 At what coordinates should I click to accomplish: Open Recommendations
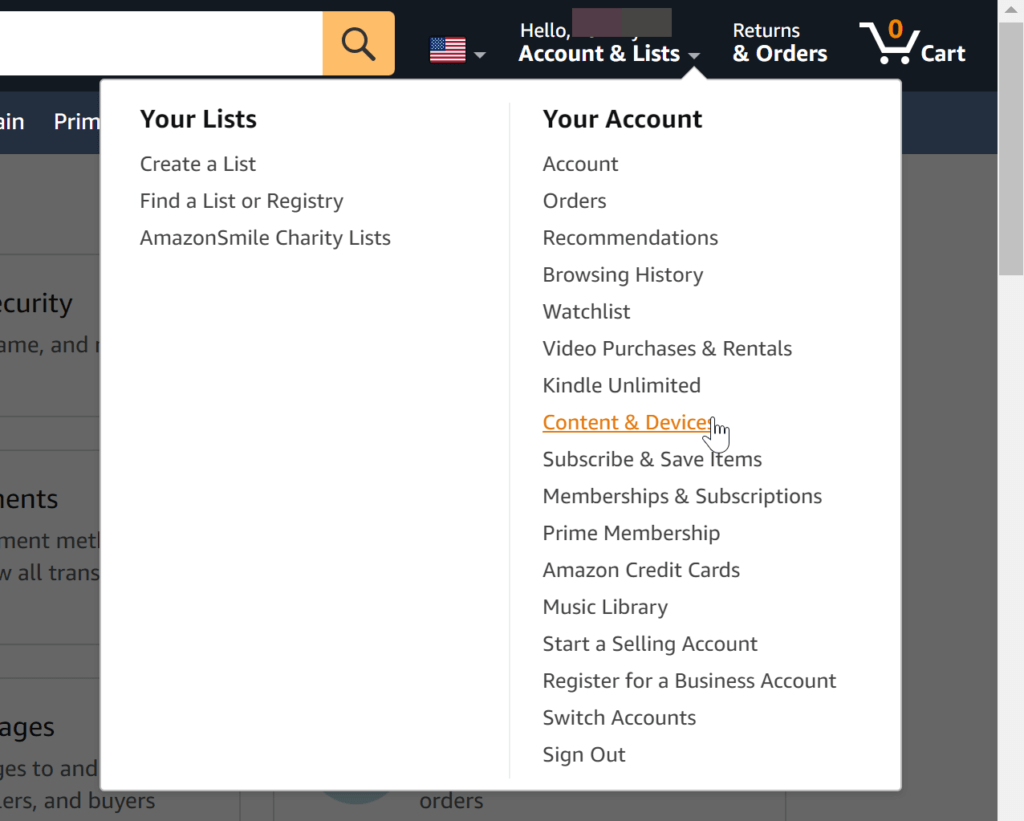point(630,238)
